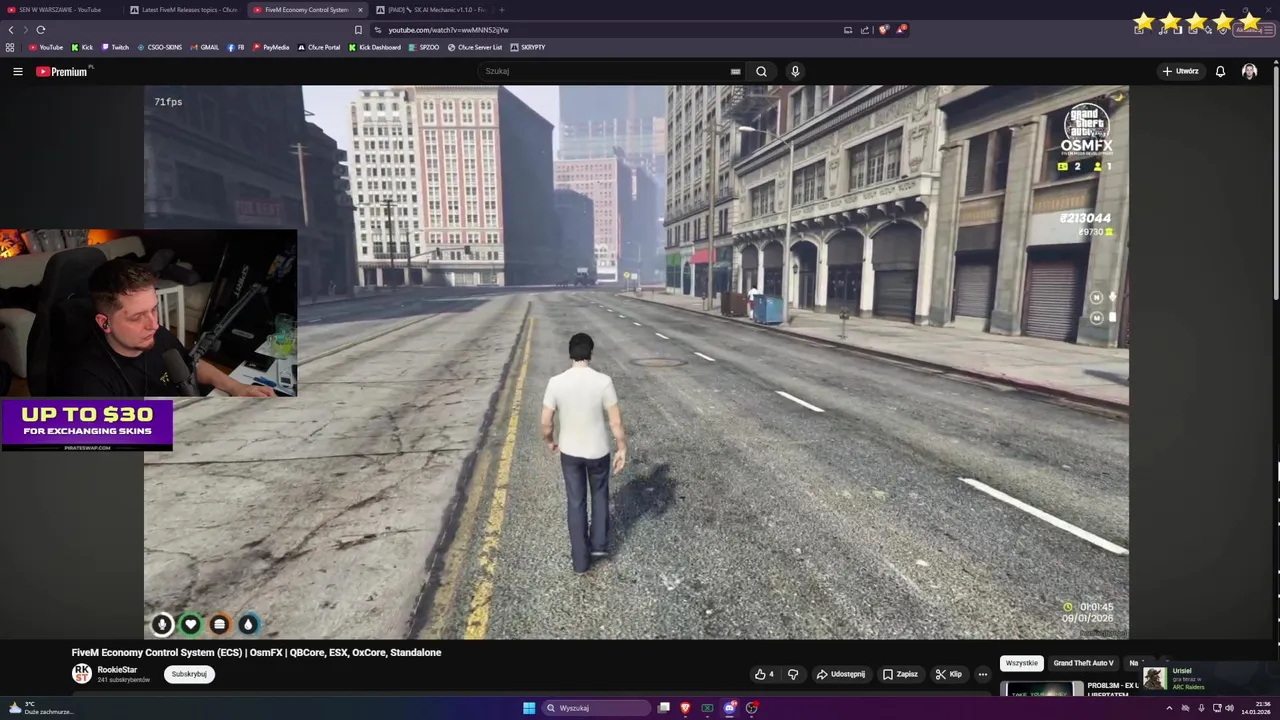1280x720 pixels.
Task: Open the Cfx.re Portal bookmark
Action: point(319,47)
